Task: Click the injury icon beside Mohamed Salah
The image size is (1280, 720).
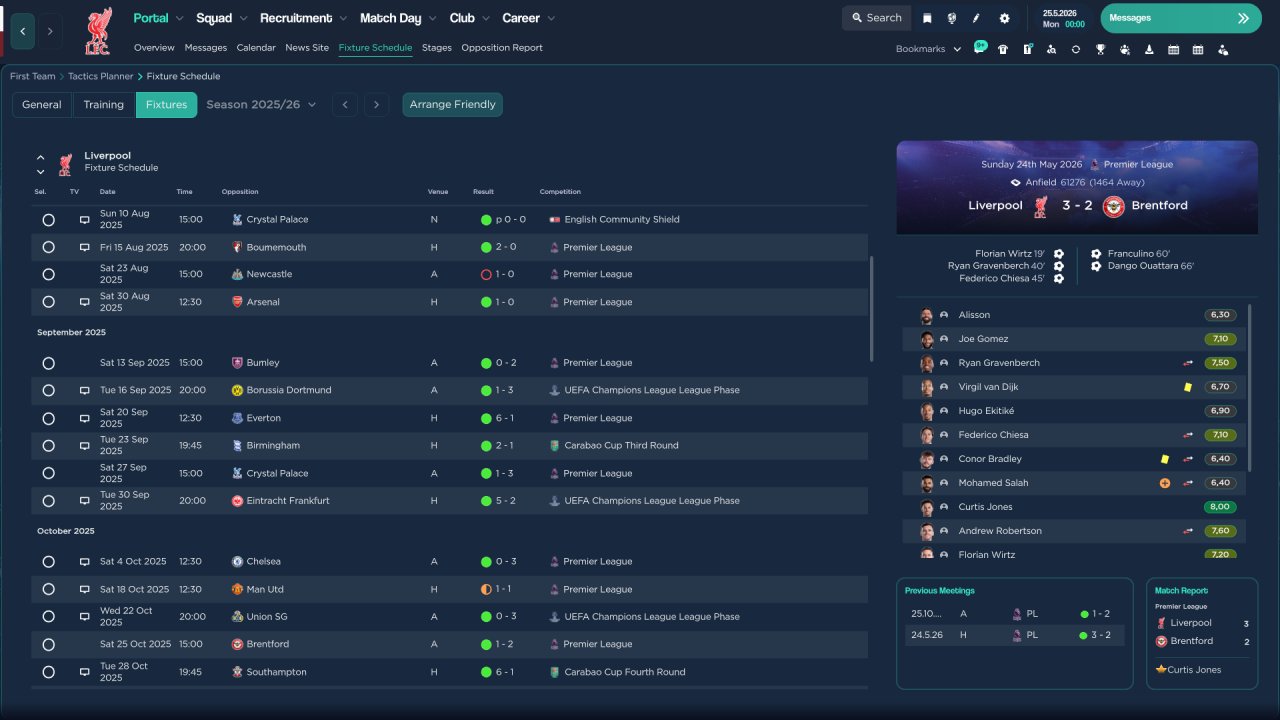Action: coord(1164,483)
